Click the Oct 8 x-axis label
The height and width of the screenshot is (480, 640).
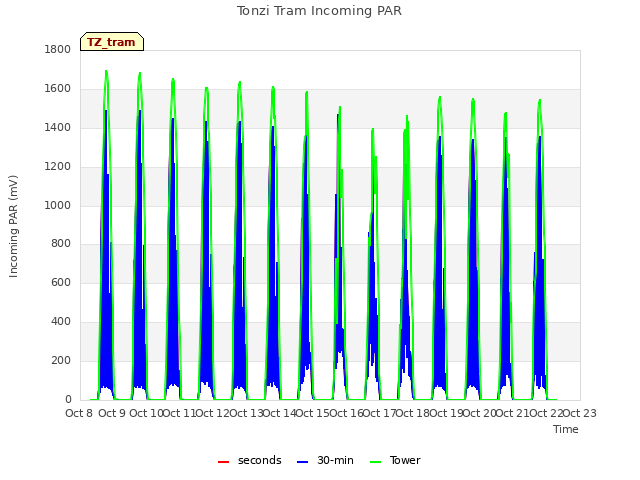tap(79, 413)
